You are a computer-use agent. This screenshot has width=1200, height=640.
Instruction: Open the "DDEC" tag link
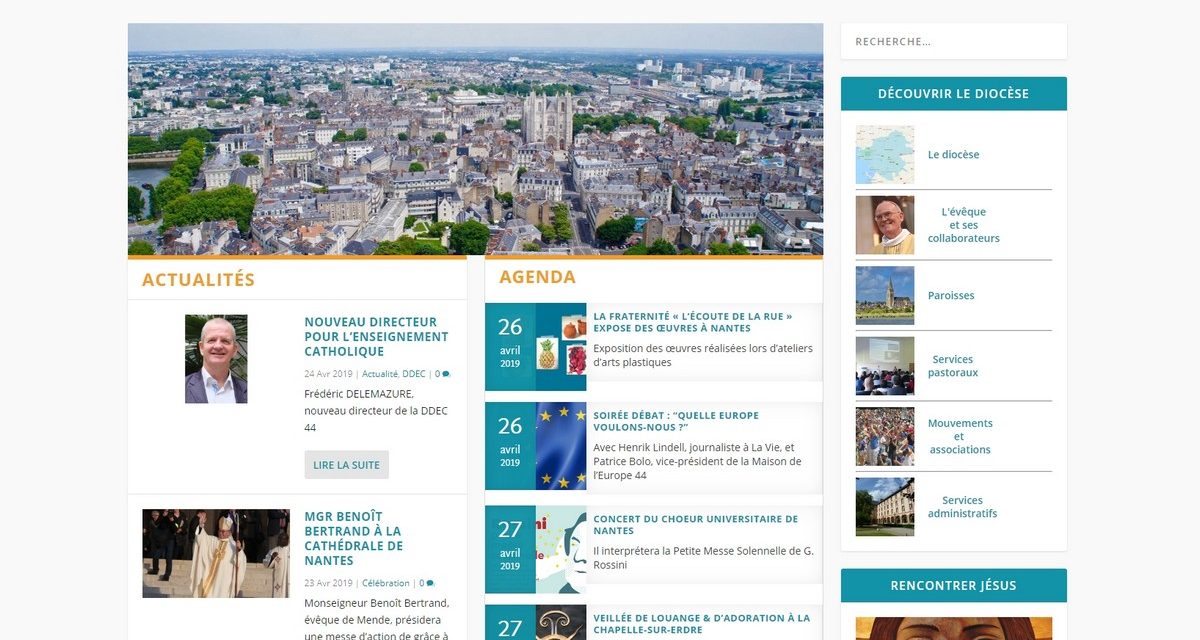click(412, 373)
